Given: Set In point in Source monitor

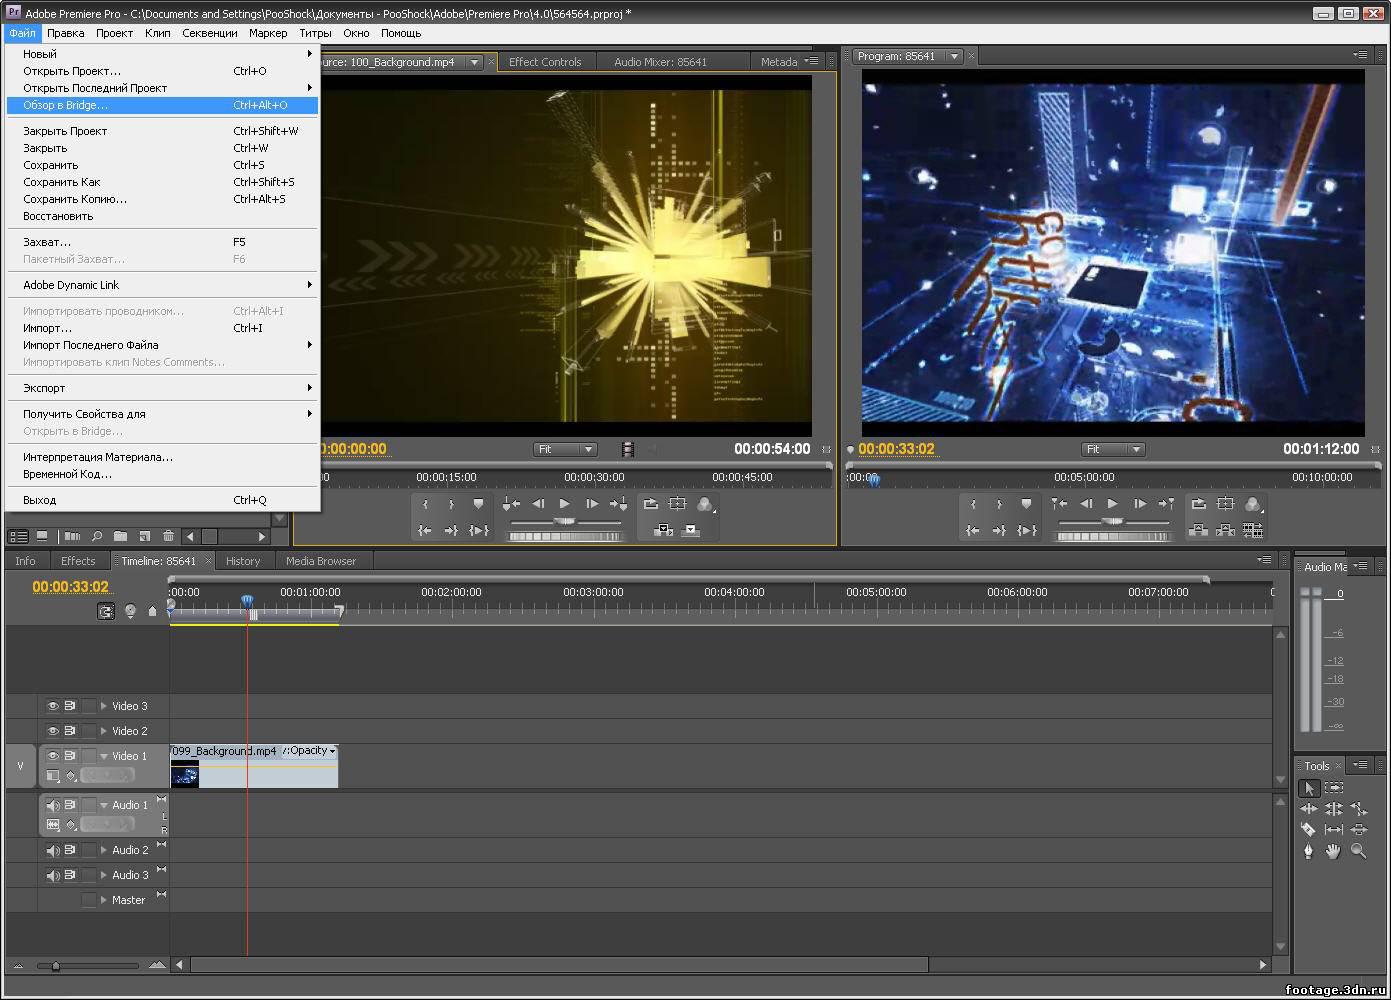Looking at the screenshot, I should tap(425, 504).
